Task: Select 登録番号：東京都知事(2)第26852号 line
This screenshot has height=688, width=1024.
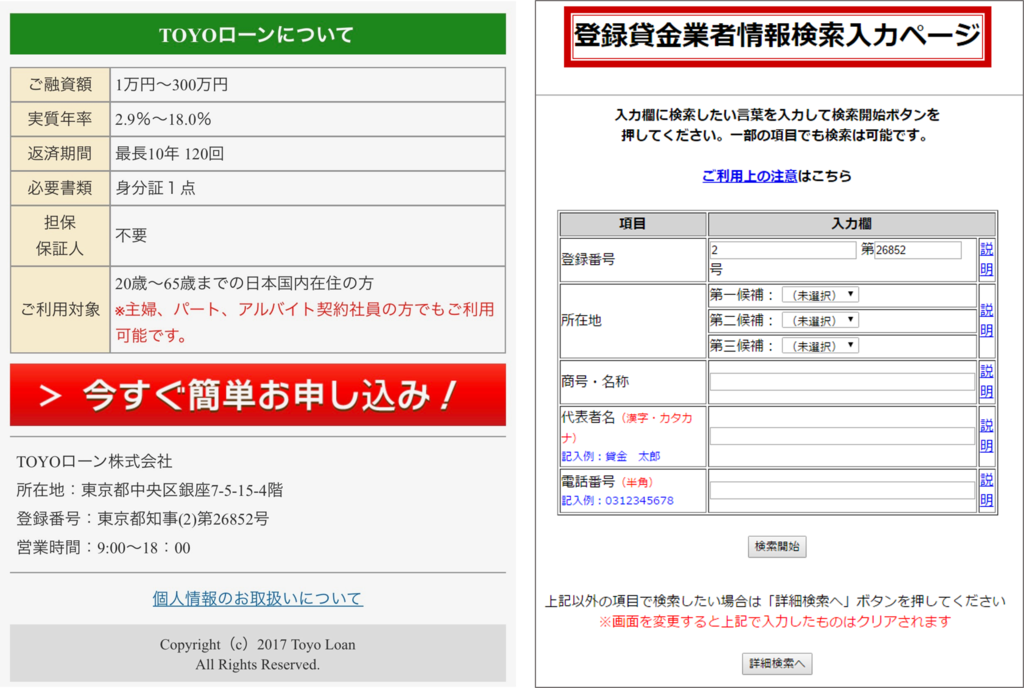Action: (x=142, y=519)
